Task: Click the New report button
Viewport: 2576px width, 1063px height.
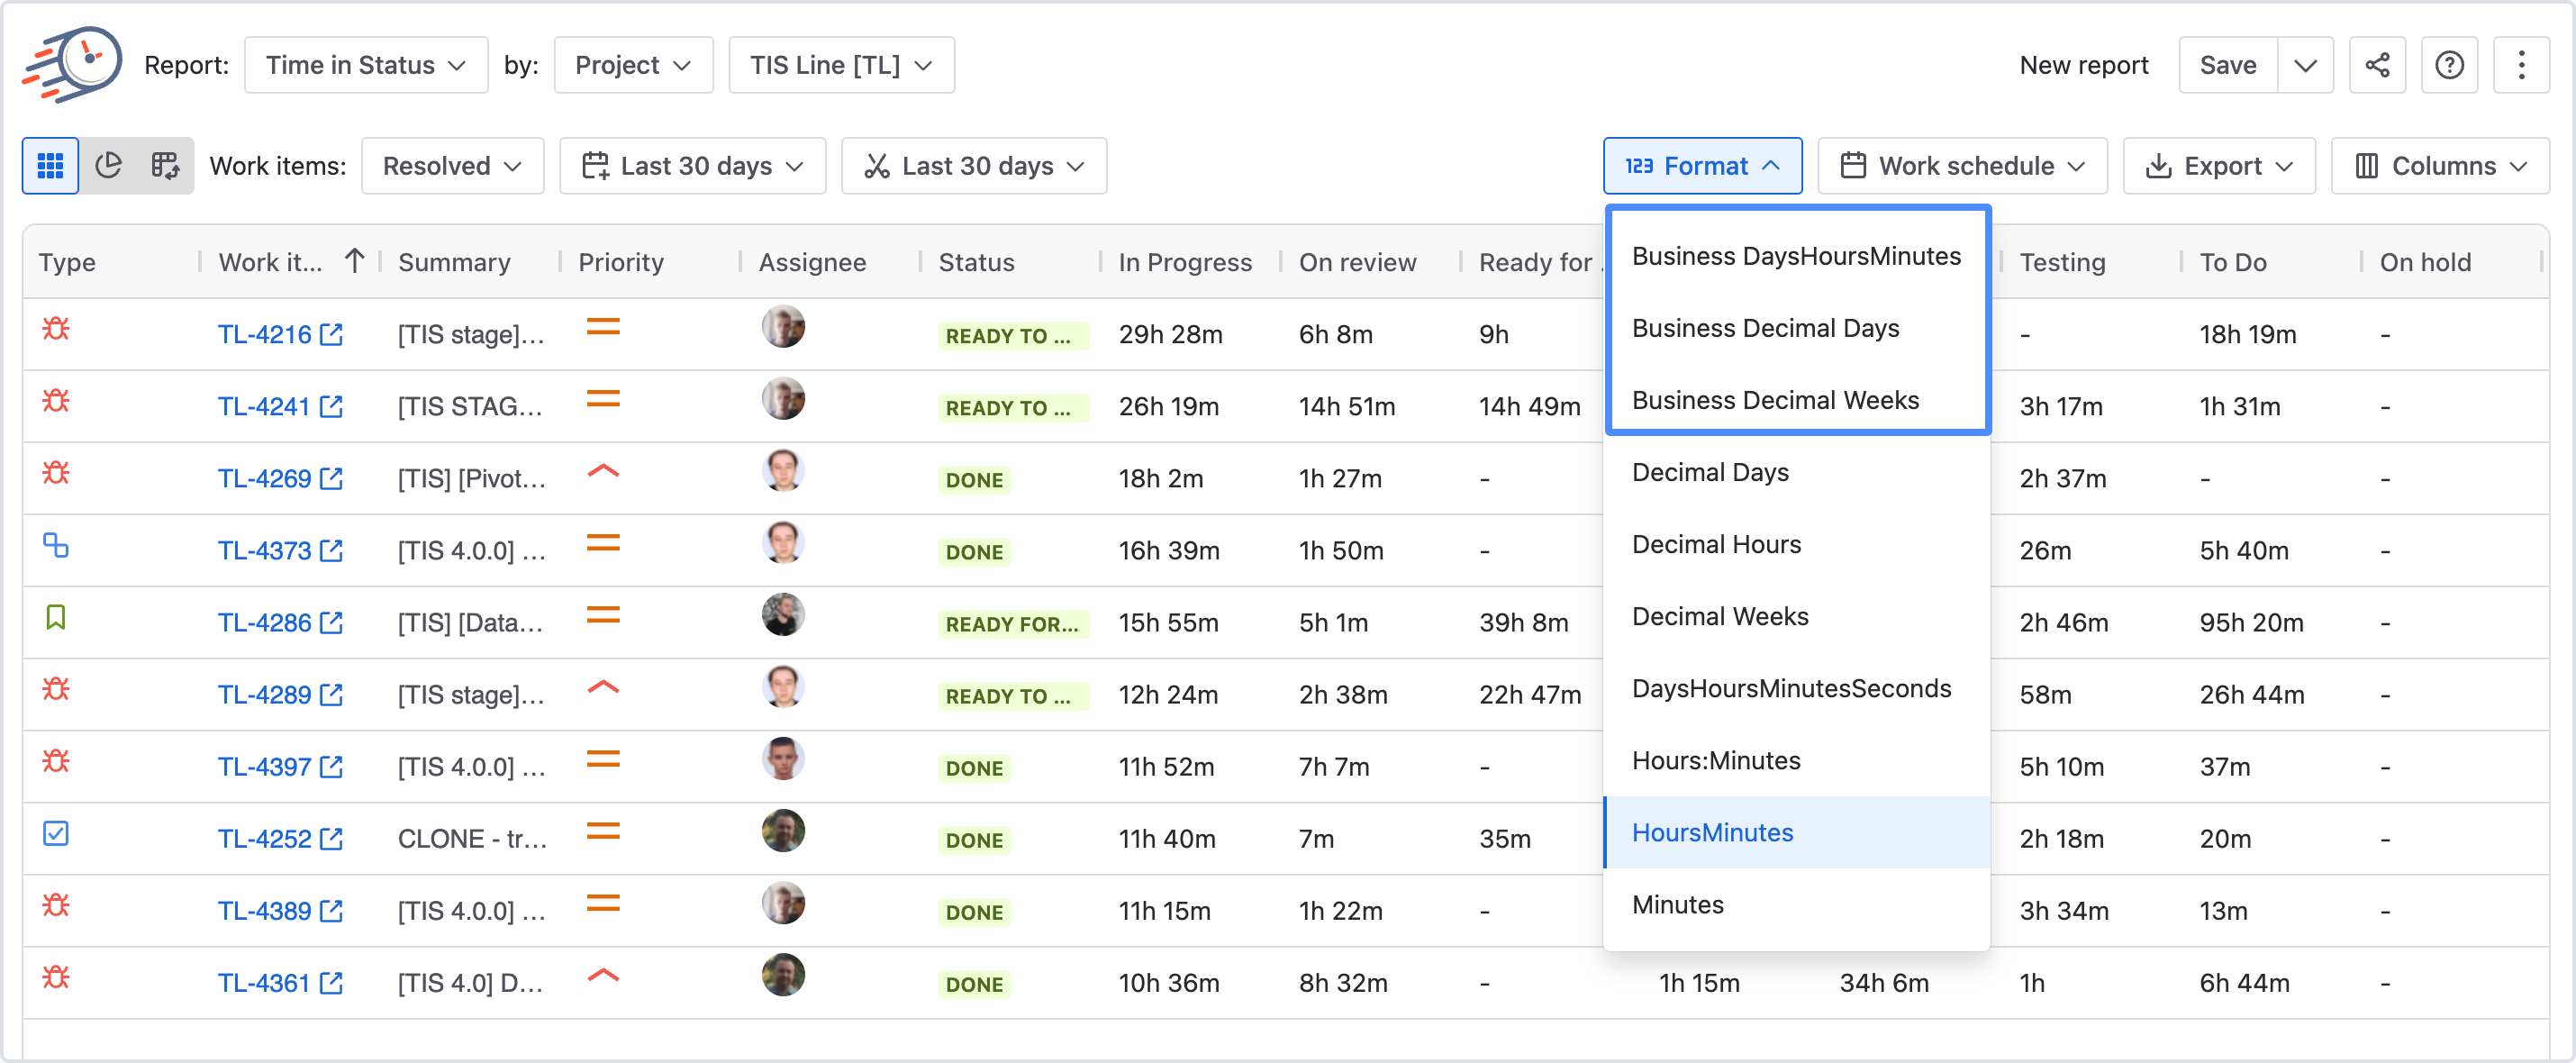Action: pos(2083,65)
